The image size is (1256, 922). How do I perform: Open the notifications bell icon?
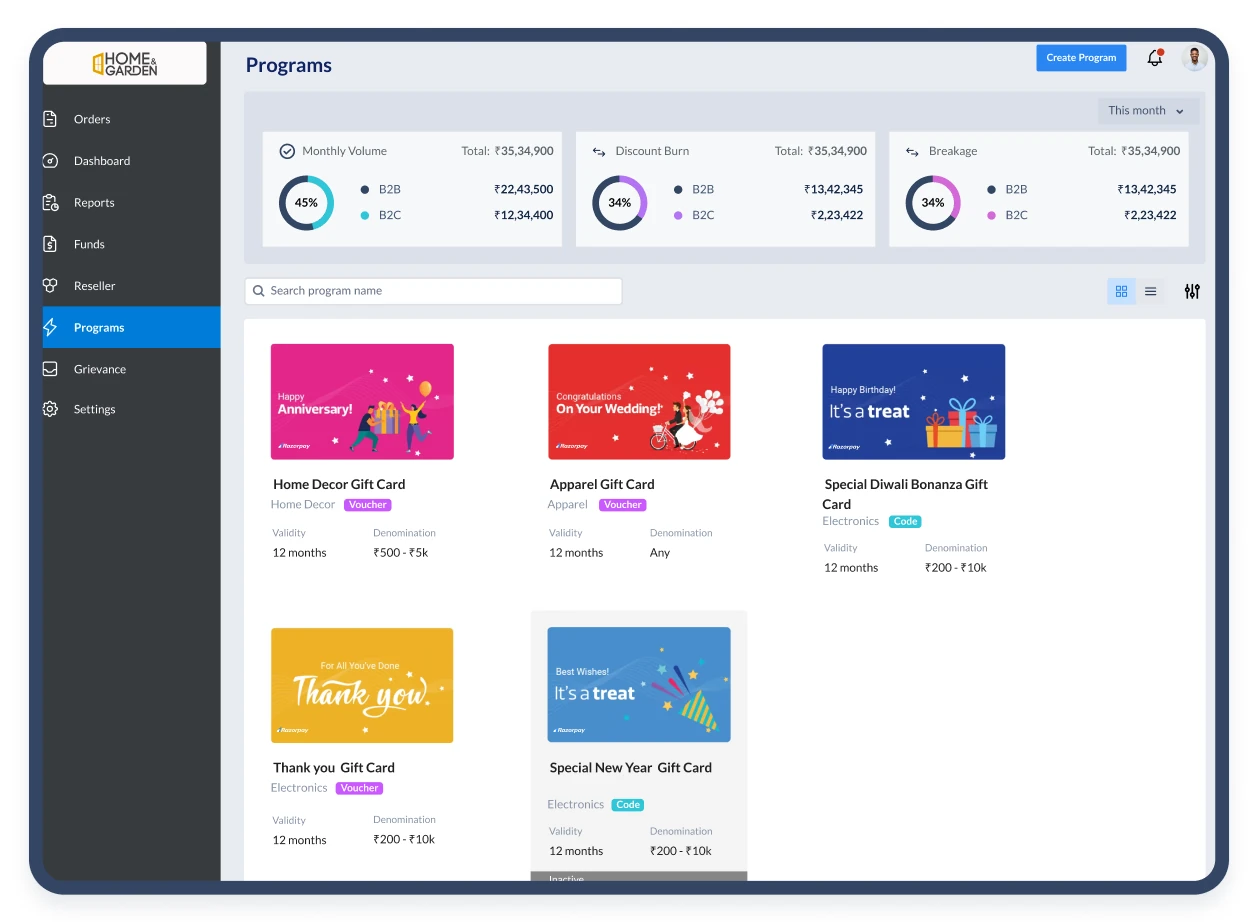coord(1155,58)
